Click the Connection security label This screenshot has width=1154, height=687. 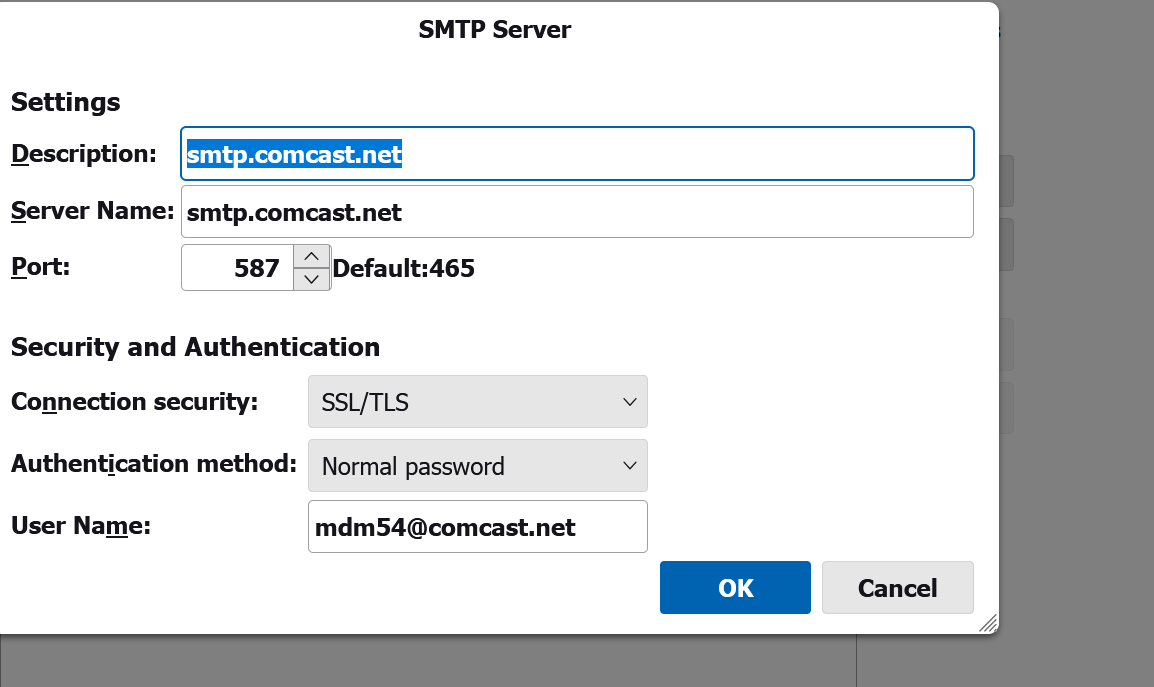[x=134, y=402]
